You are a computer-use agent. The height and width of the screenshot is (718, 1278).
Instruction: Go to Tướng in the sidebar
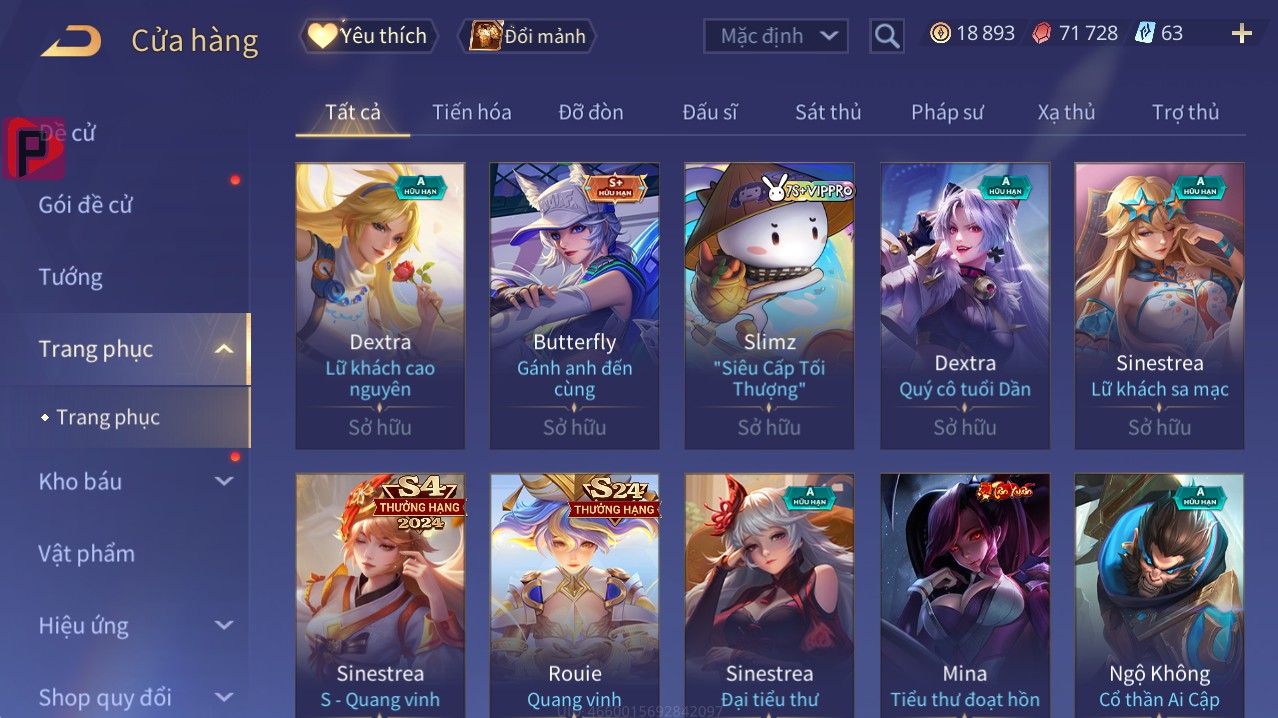(70, 277)
